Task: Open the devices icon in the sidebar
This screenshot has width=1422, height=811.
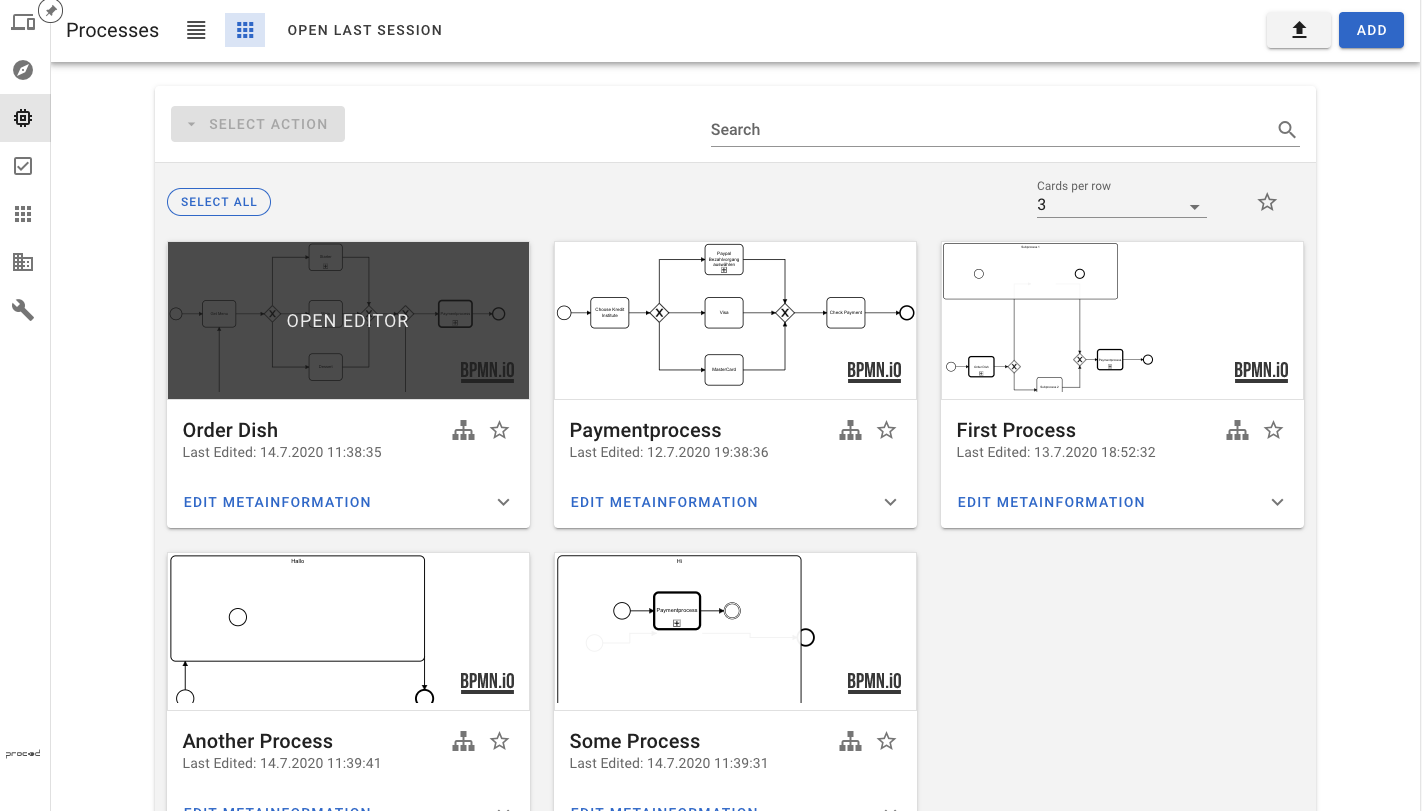Action: click(x=23, y=22)
